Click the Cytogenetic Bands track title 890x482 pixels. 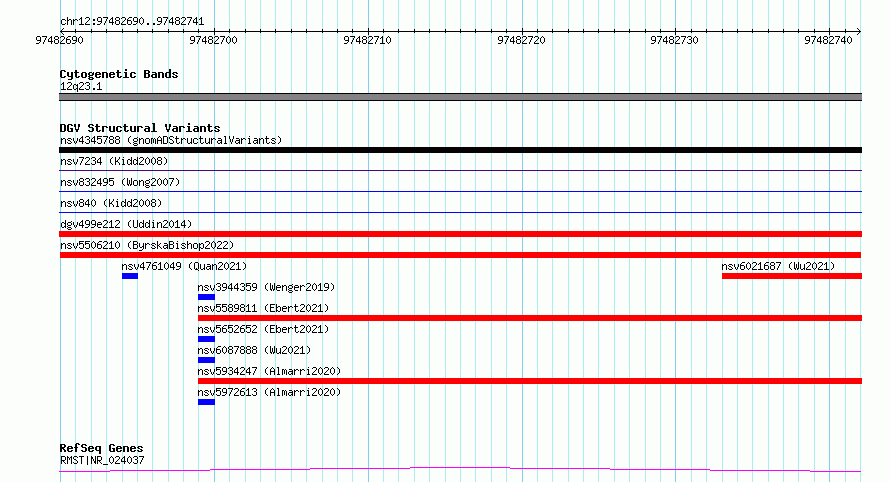(x=119, y=74)
